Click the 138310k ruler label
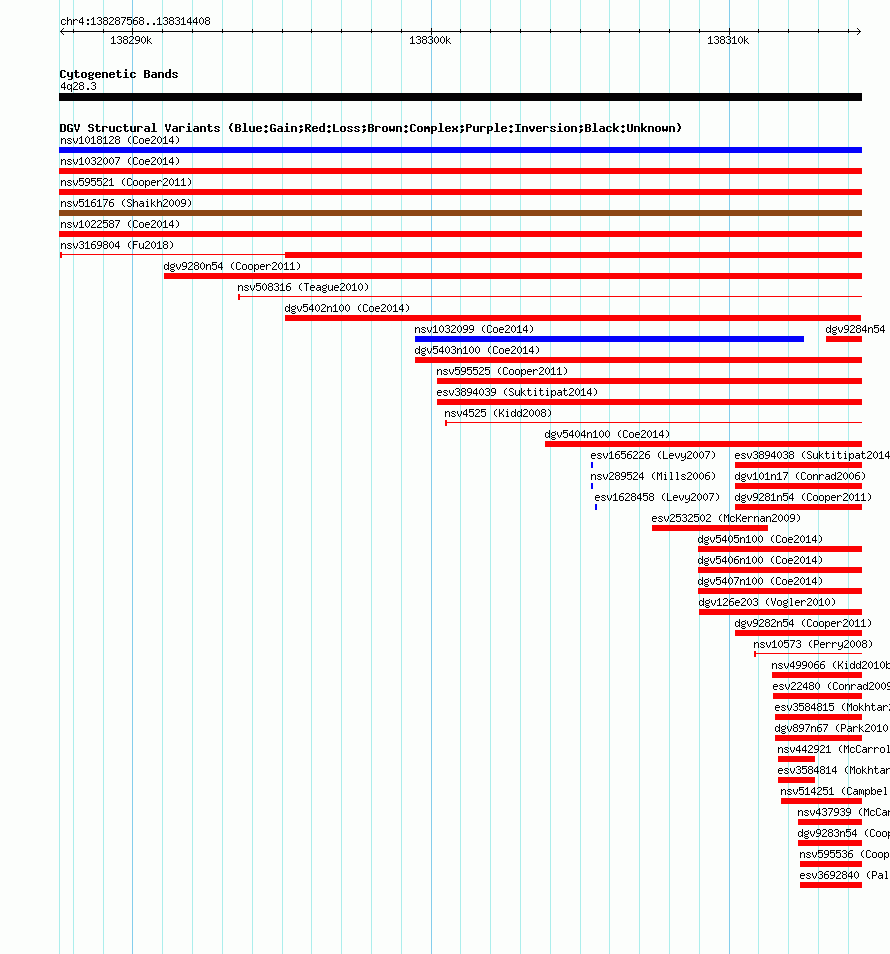890x954 pixels. [x=728, y=40]
